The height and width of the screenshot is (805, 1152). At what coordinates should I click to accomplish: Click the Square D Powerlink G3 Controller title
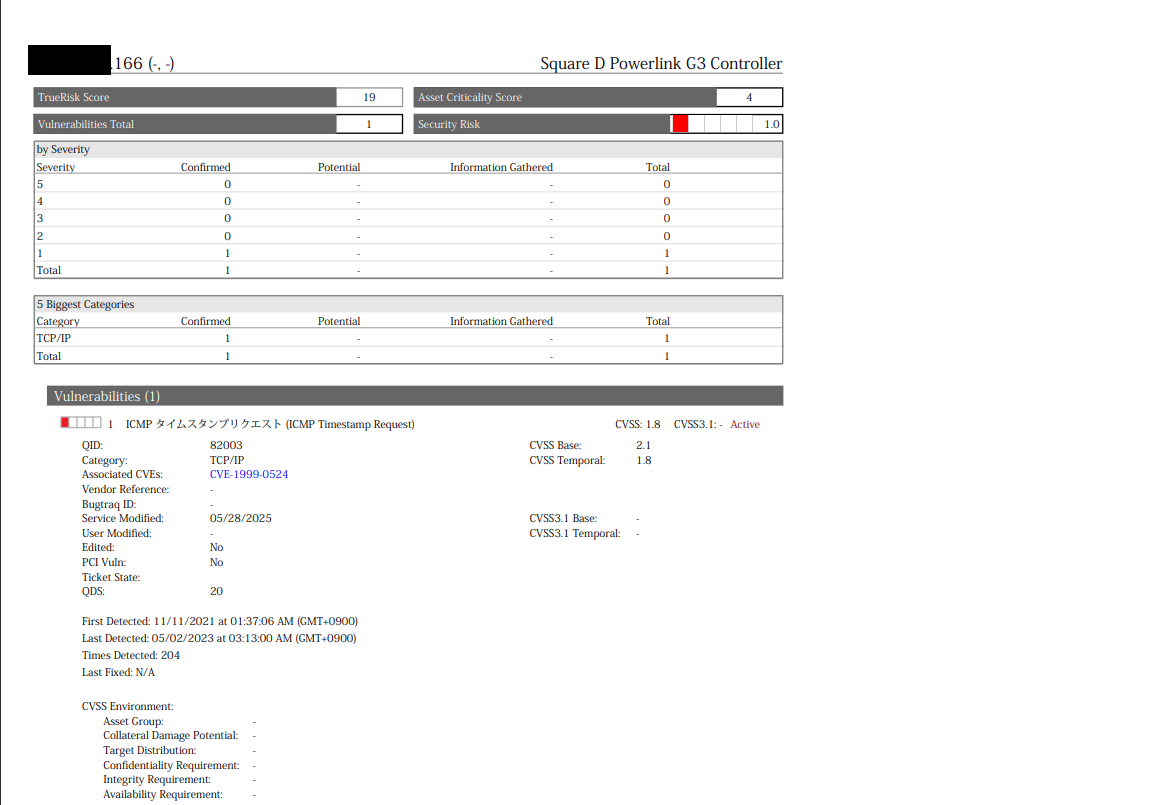[x=661, y=64]
